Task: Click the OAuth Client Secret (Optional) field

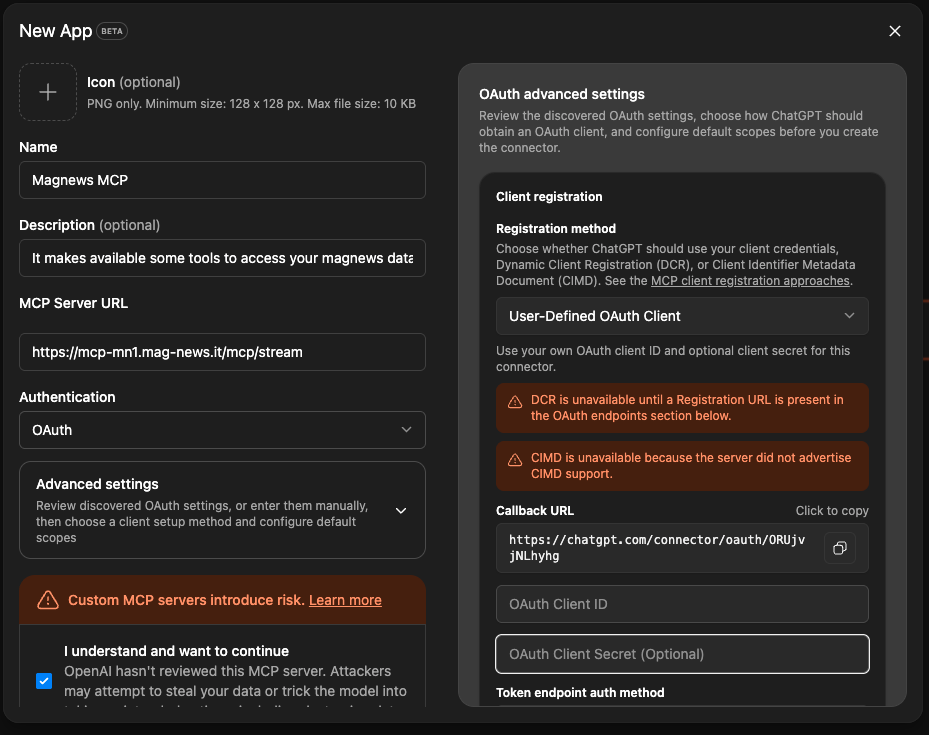Action: click(682, 654)
